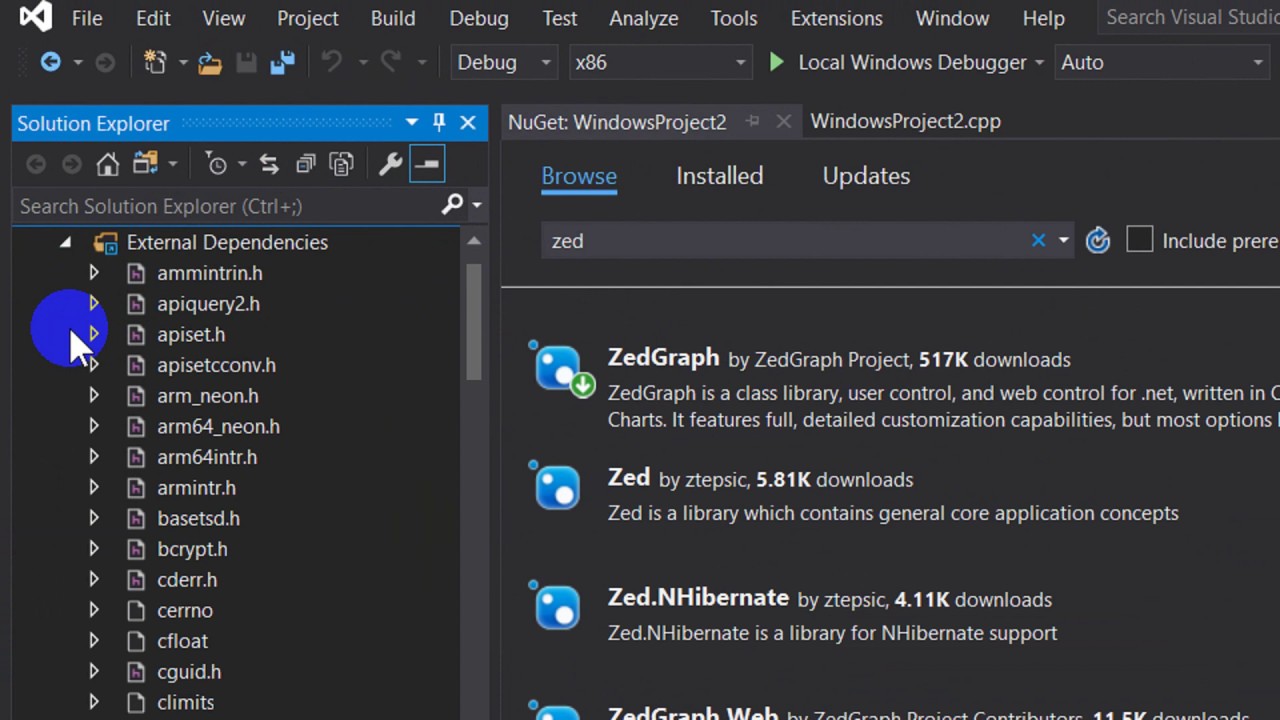Select the cguid.h file in the tree

(189, 671)
